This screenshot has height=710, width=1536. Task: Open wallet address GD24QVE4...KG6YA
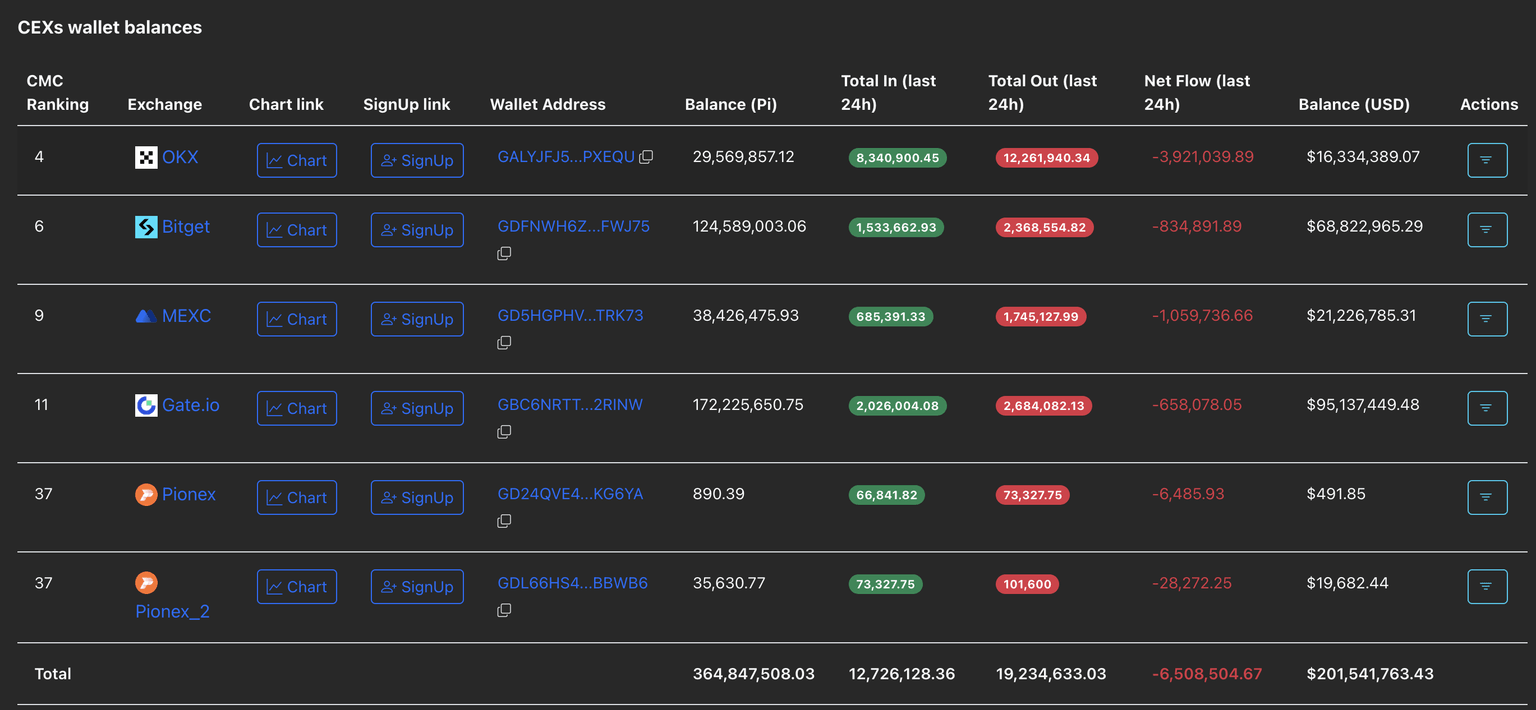click(x=570, y=494)
